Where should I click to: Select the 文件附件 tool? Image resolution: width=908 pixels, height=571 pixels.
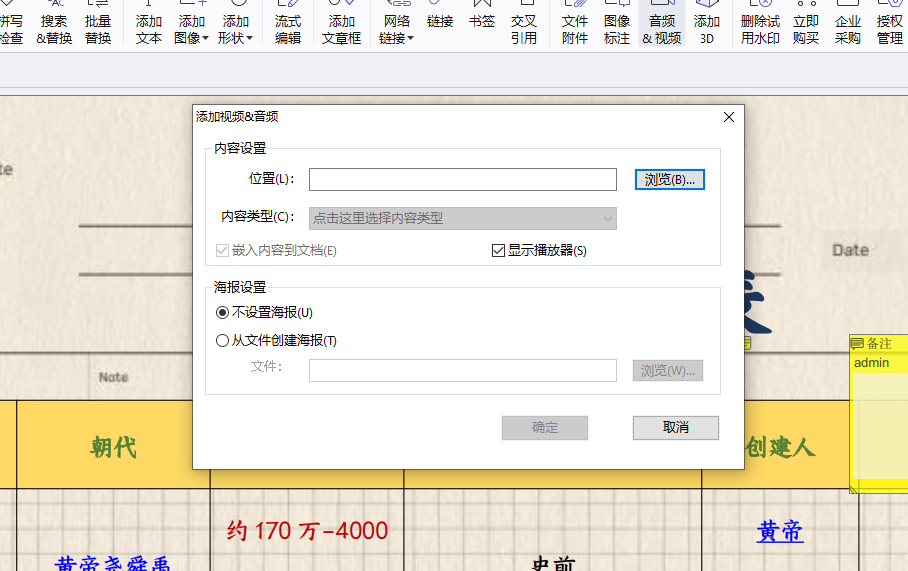click(575, 22)
